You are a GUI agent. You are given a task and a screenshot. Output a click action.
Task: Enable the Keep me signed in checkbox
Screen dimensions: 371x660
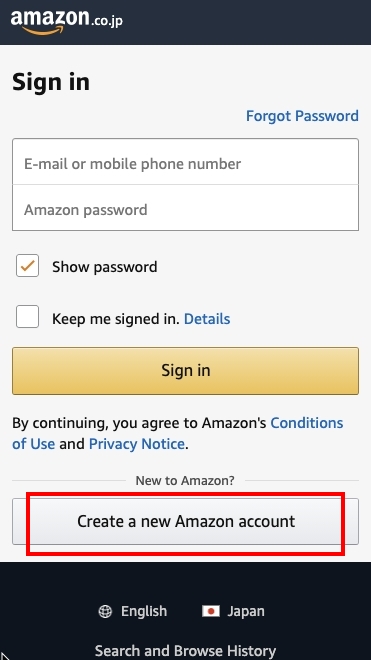(27, 317)
